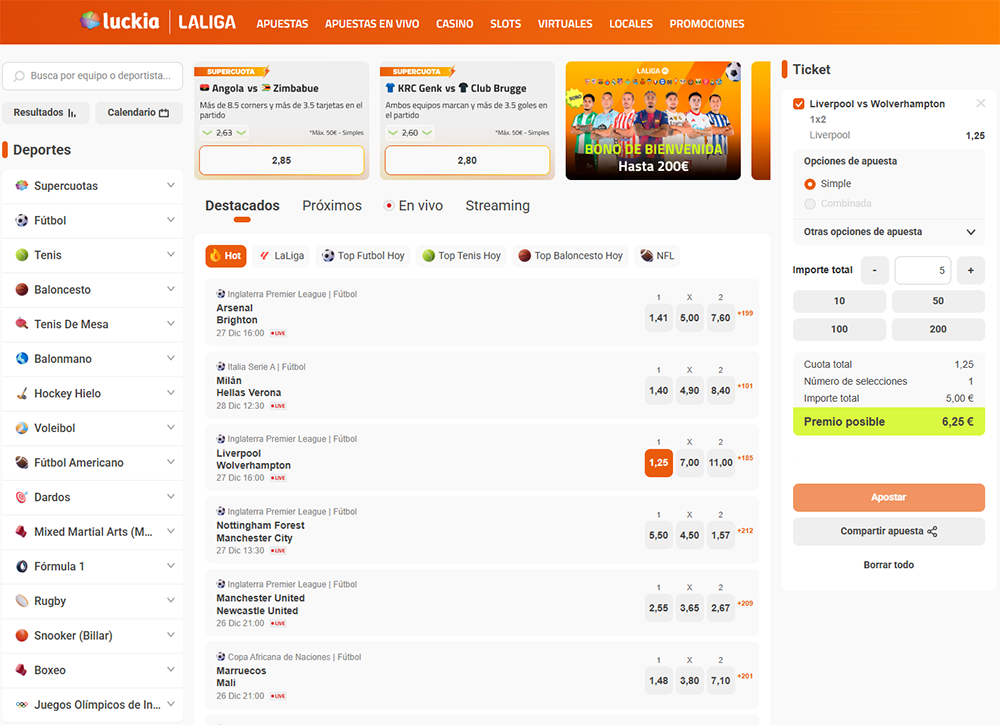Screen dimensions: 1000x725
Task: Click the Fútbol Americano ball icon
Action: point(22,462)
